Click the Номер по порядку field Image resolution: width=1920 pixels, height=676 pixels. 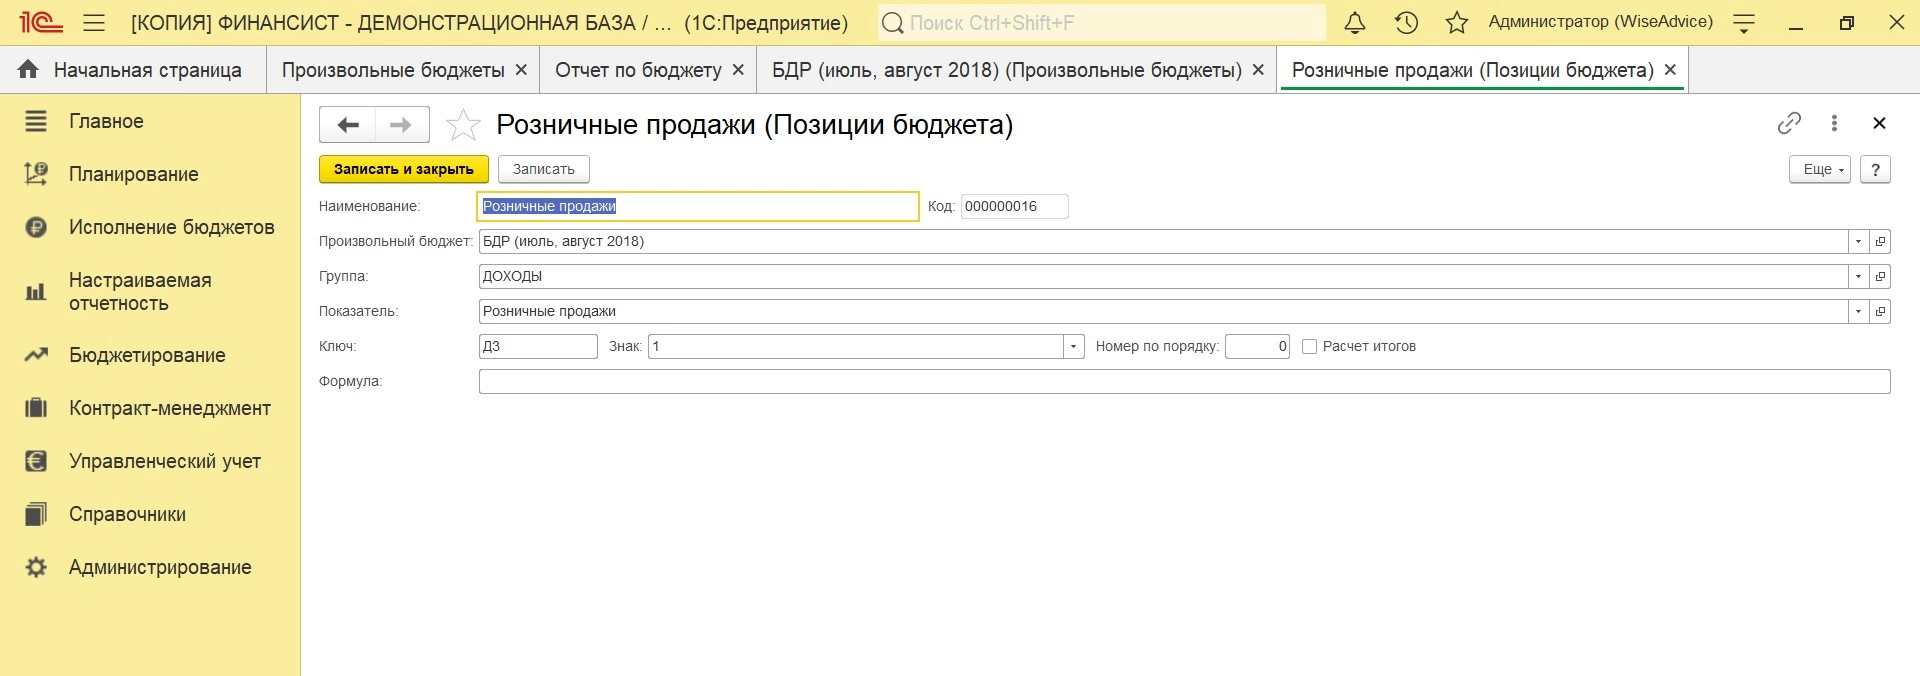[x=1257, y=346]
